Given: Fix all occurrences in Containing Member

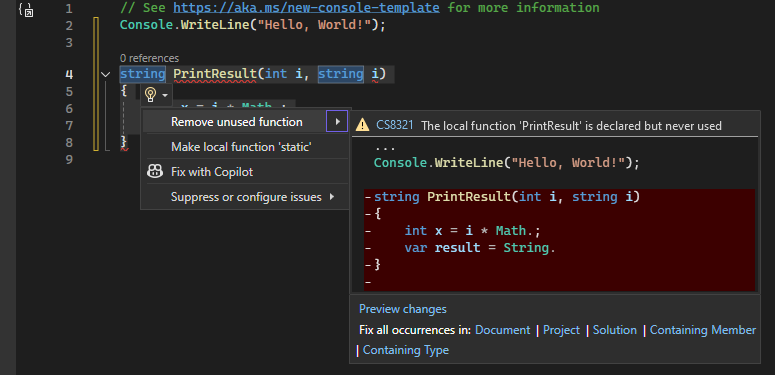Looking at the screenshot, I should pos(703,330).
